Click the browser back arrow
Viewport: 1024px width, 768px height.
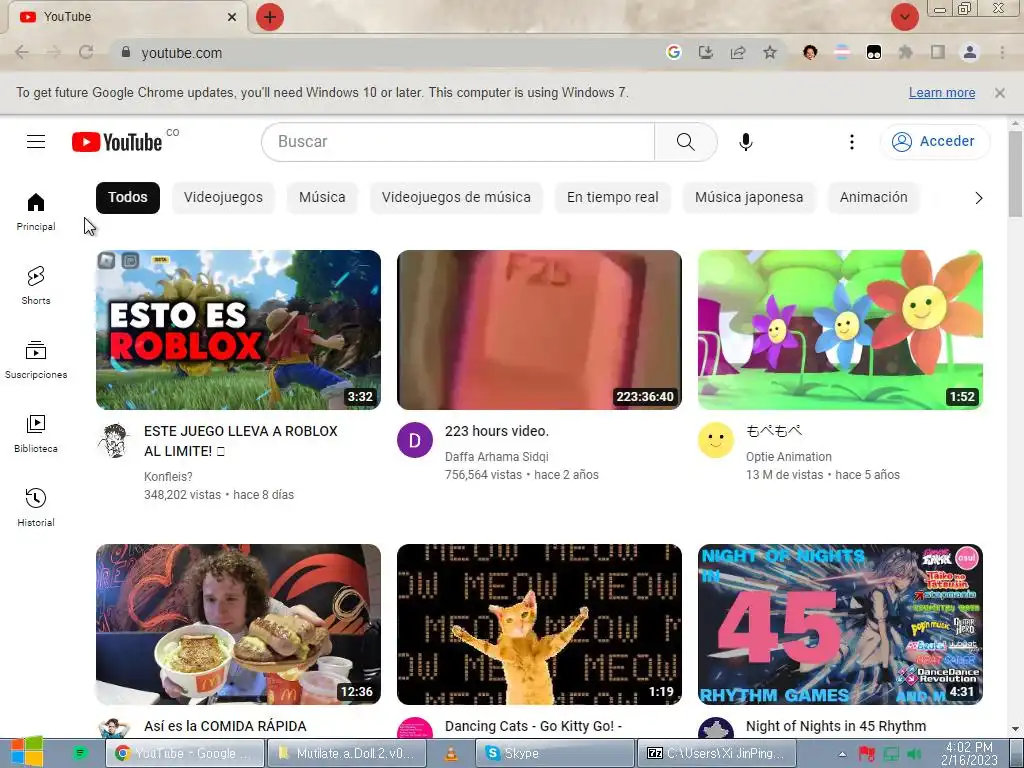click(22, 52)
